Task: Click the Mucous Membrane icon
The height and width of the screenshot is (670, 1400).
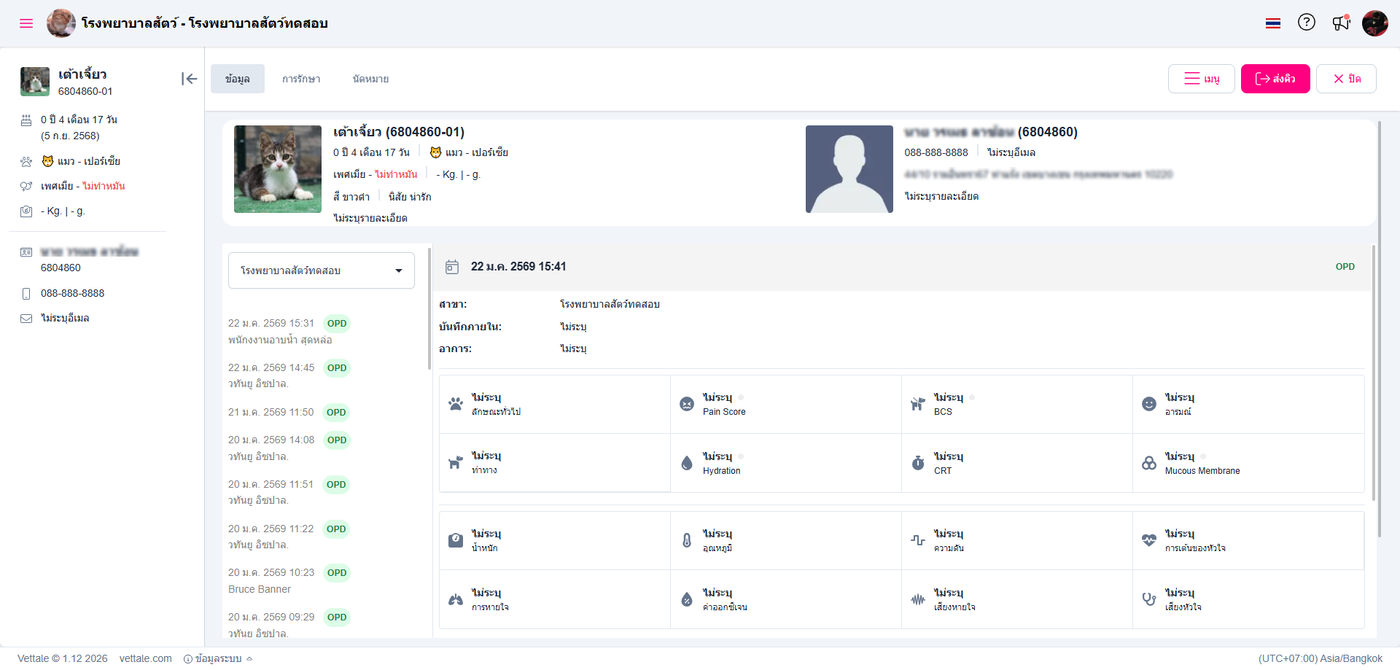Action: tap(1149, 463)
